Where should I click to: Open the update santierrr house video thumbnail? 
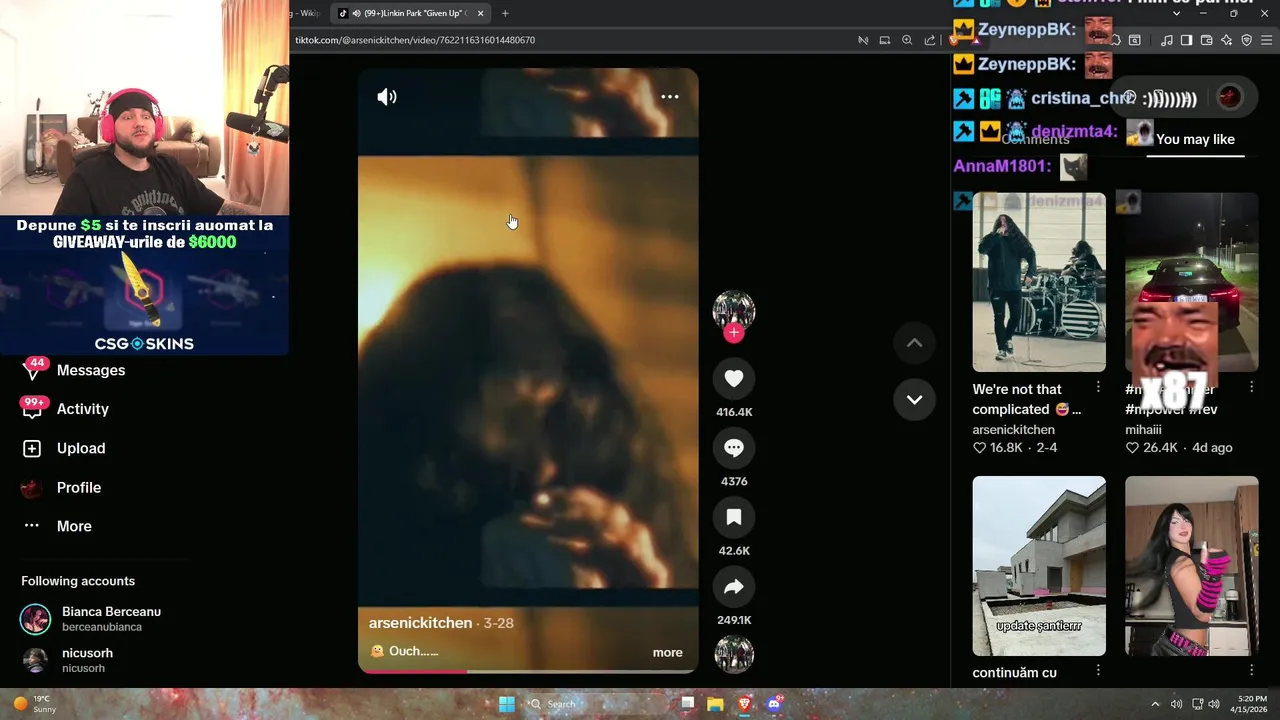coord(1039,566)
